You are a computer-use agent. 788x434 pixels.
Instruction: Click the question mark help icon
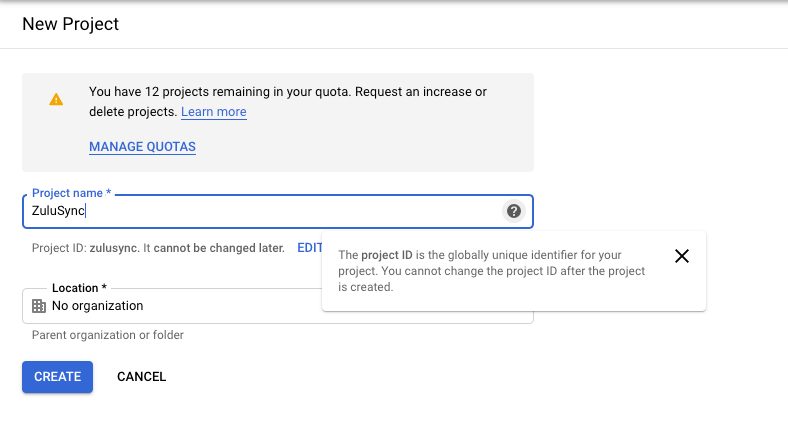click(514, 211)
